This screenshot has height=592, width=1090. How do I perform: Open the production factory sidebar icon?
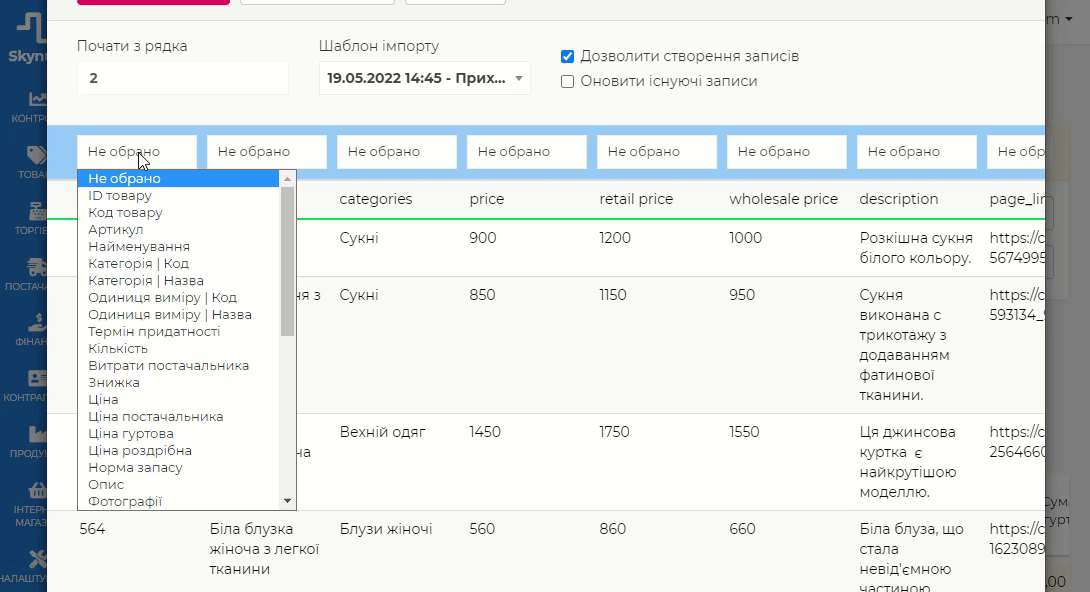(37, 435)
